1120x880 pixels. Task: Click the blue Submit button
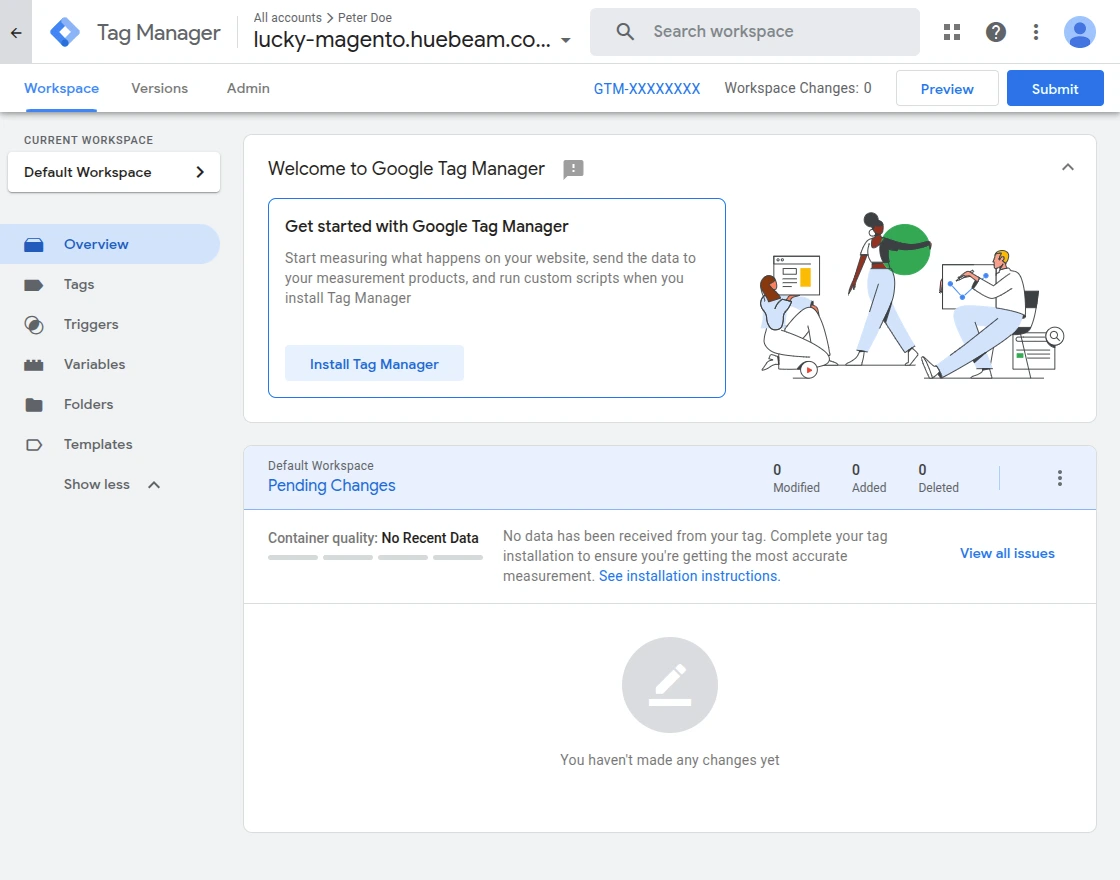pyautogui.click(x=1055, y=89)
